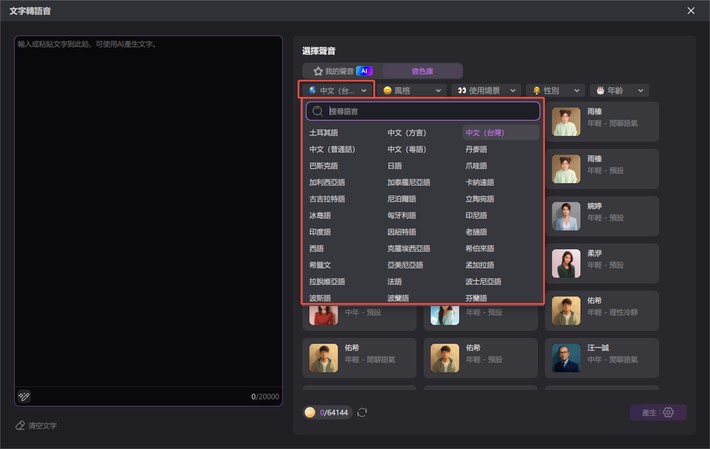Focus the 搜尋語言 search field
The image size is (710, 449).
tap(423, 111)
